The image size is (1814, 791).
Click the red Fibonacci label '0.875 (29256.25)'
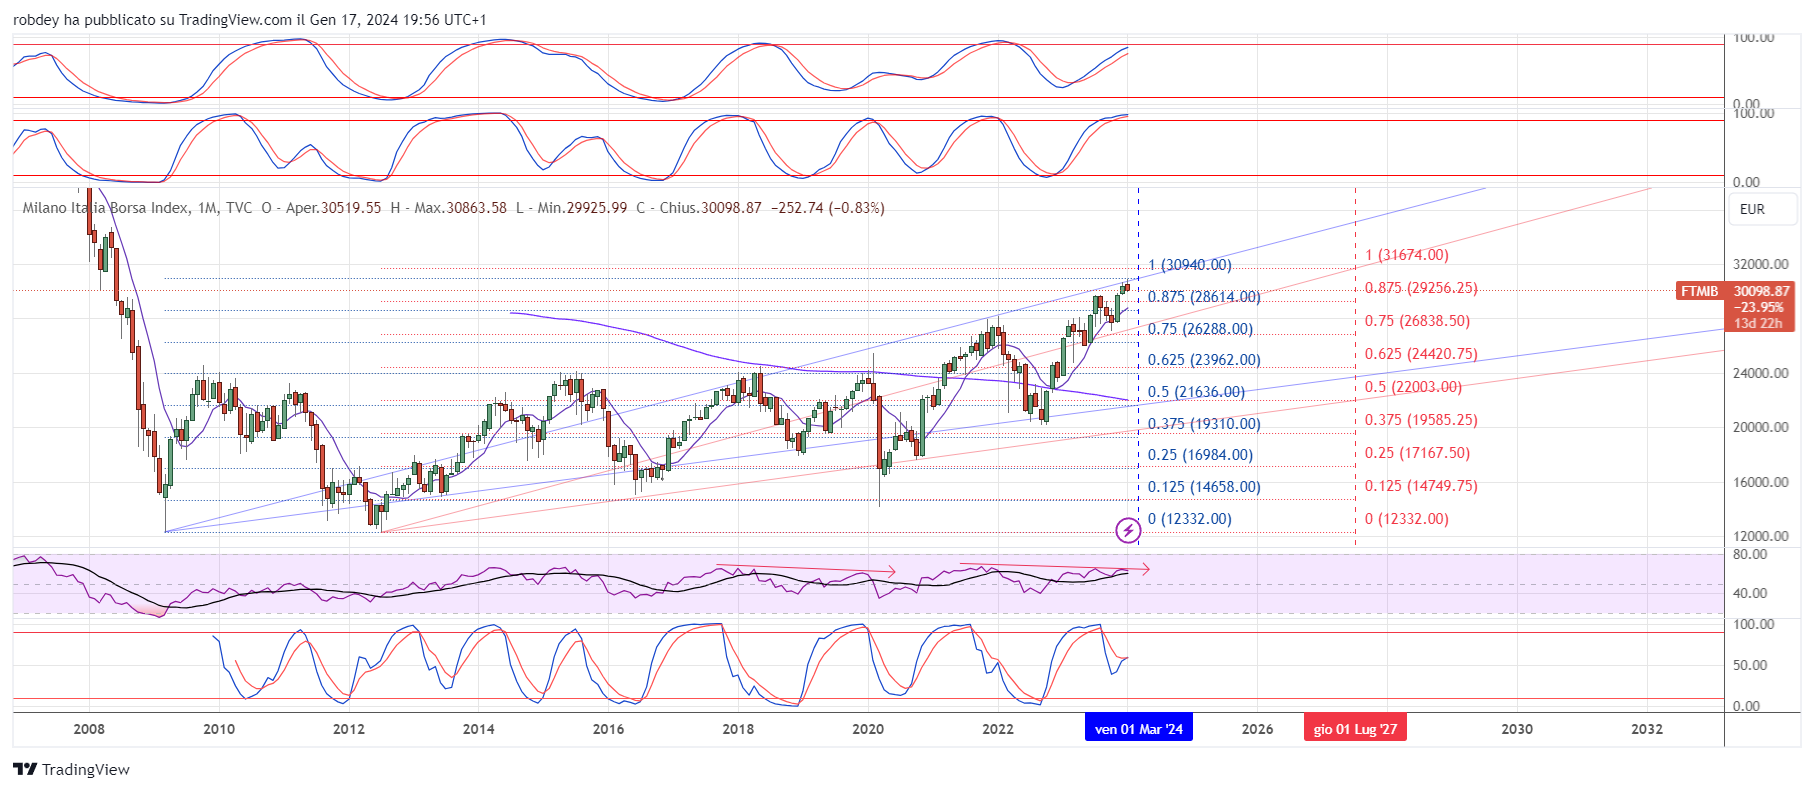point(1421,288)
